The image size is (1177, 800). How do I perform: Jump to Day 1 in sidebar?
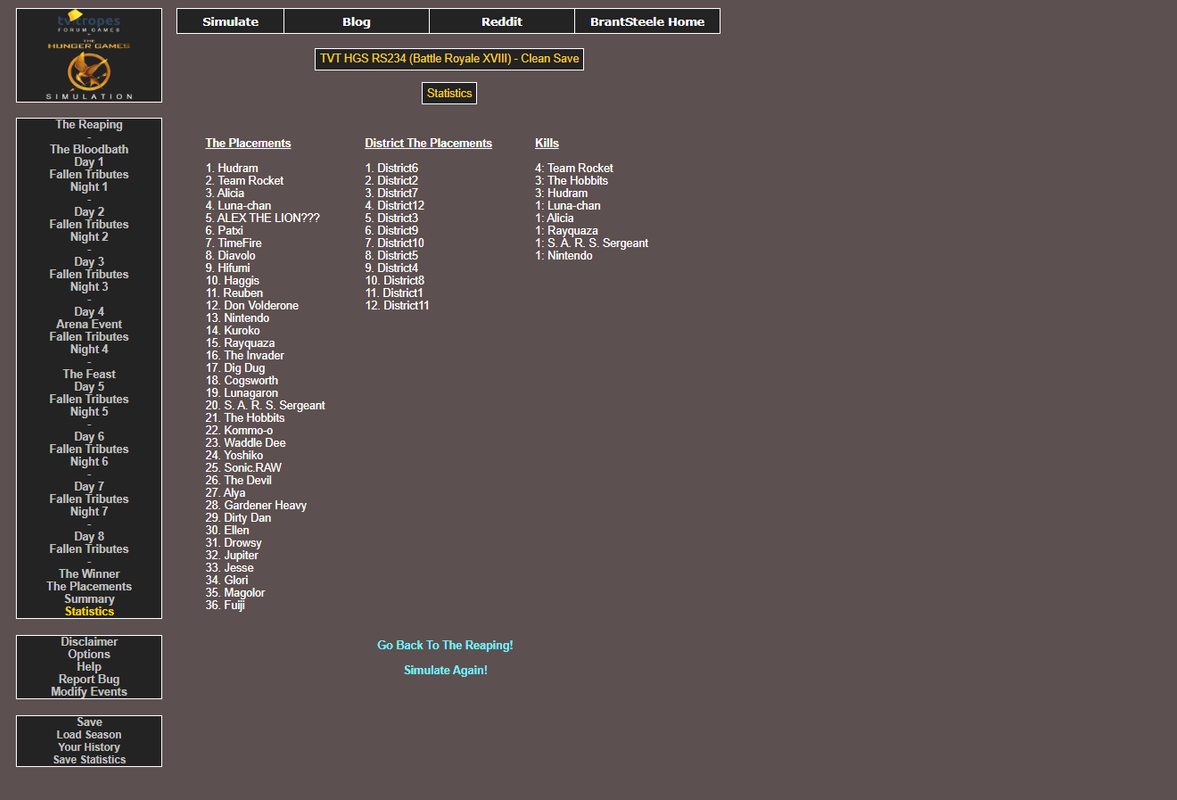click(x=89, y=162)
